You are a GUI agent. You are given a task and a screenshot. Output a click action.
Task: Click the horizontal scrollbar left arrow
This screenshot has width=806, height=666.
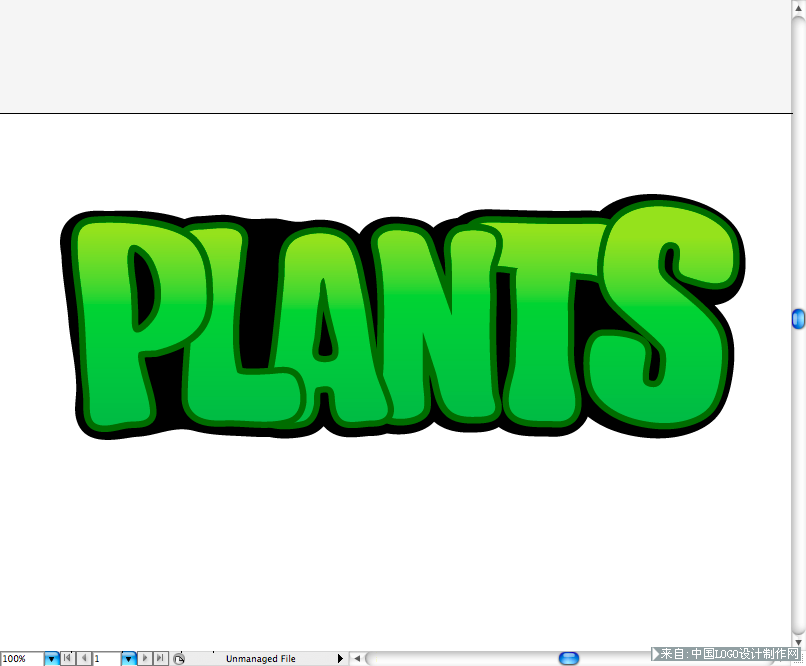[357, 658]
